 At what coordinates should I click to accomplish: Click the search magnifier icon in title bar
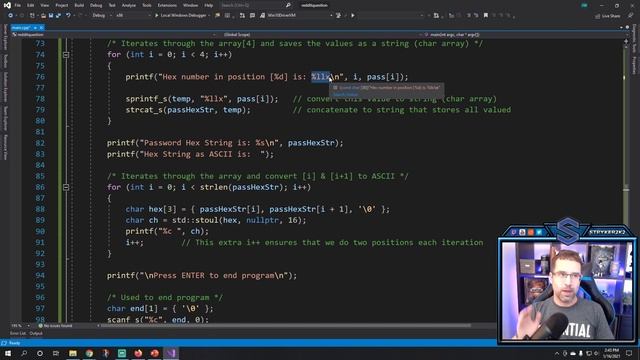point(288,5)
